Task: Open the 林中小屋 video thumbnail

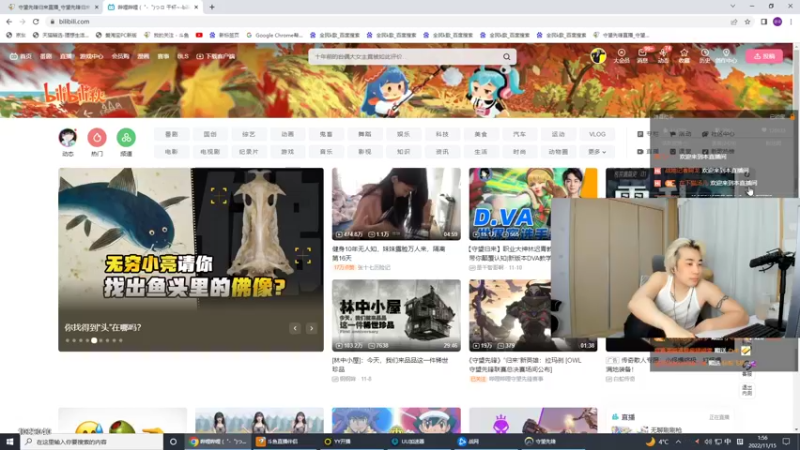Action: (396, 315)
